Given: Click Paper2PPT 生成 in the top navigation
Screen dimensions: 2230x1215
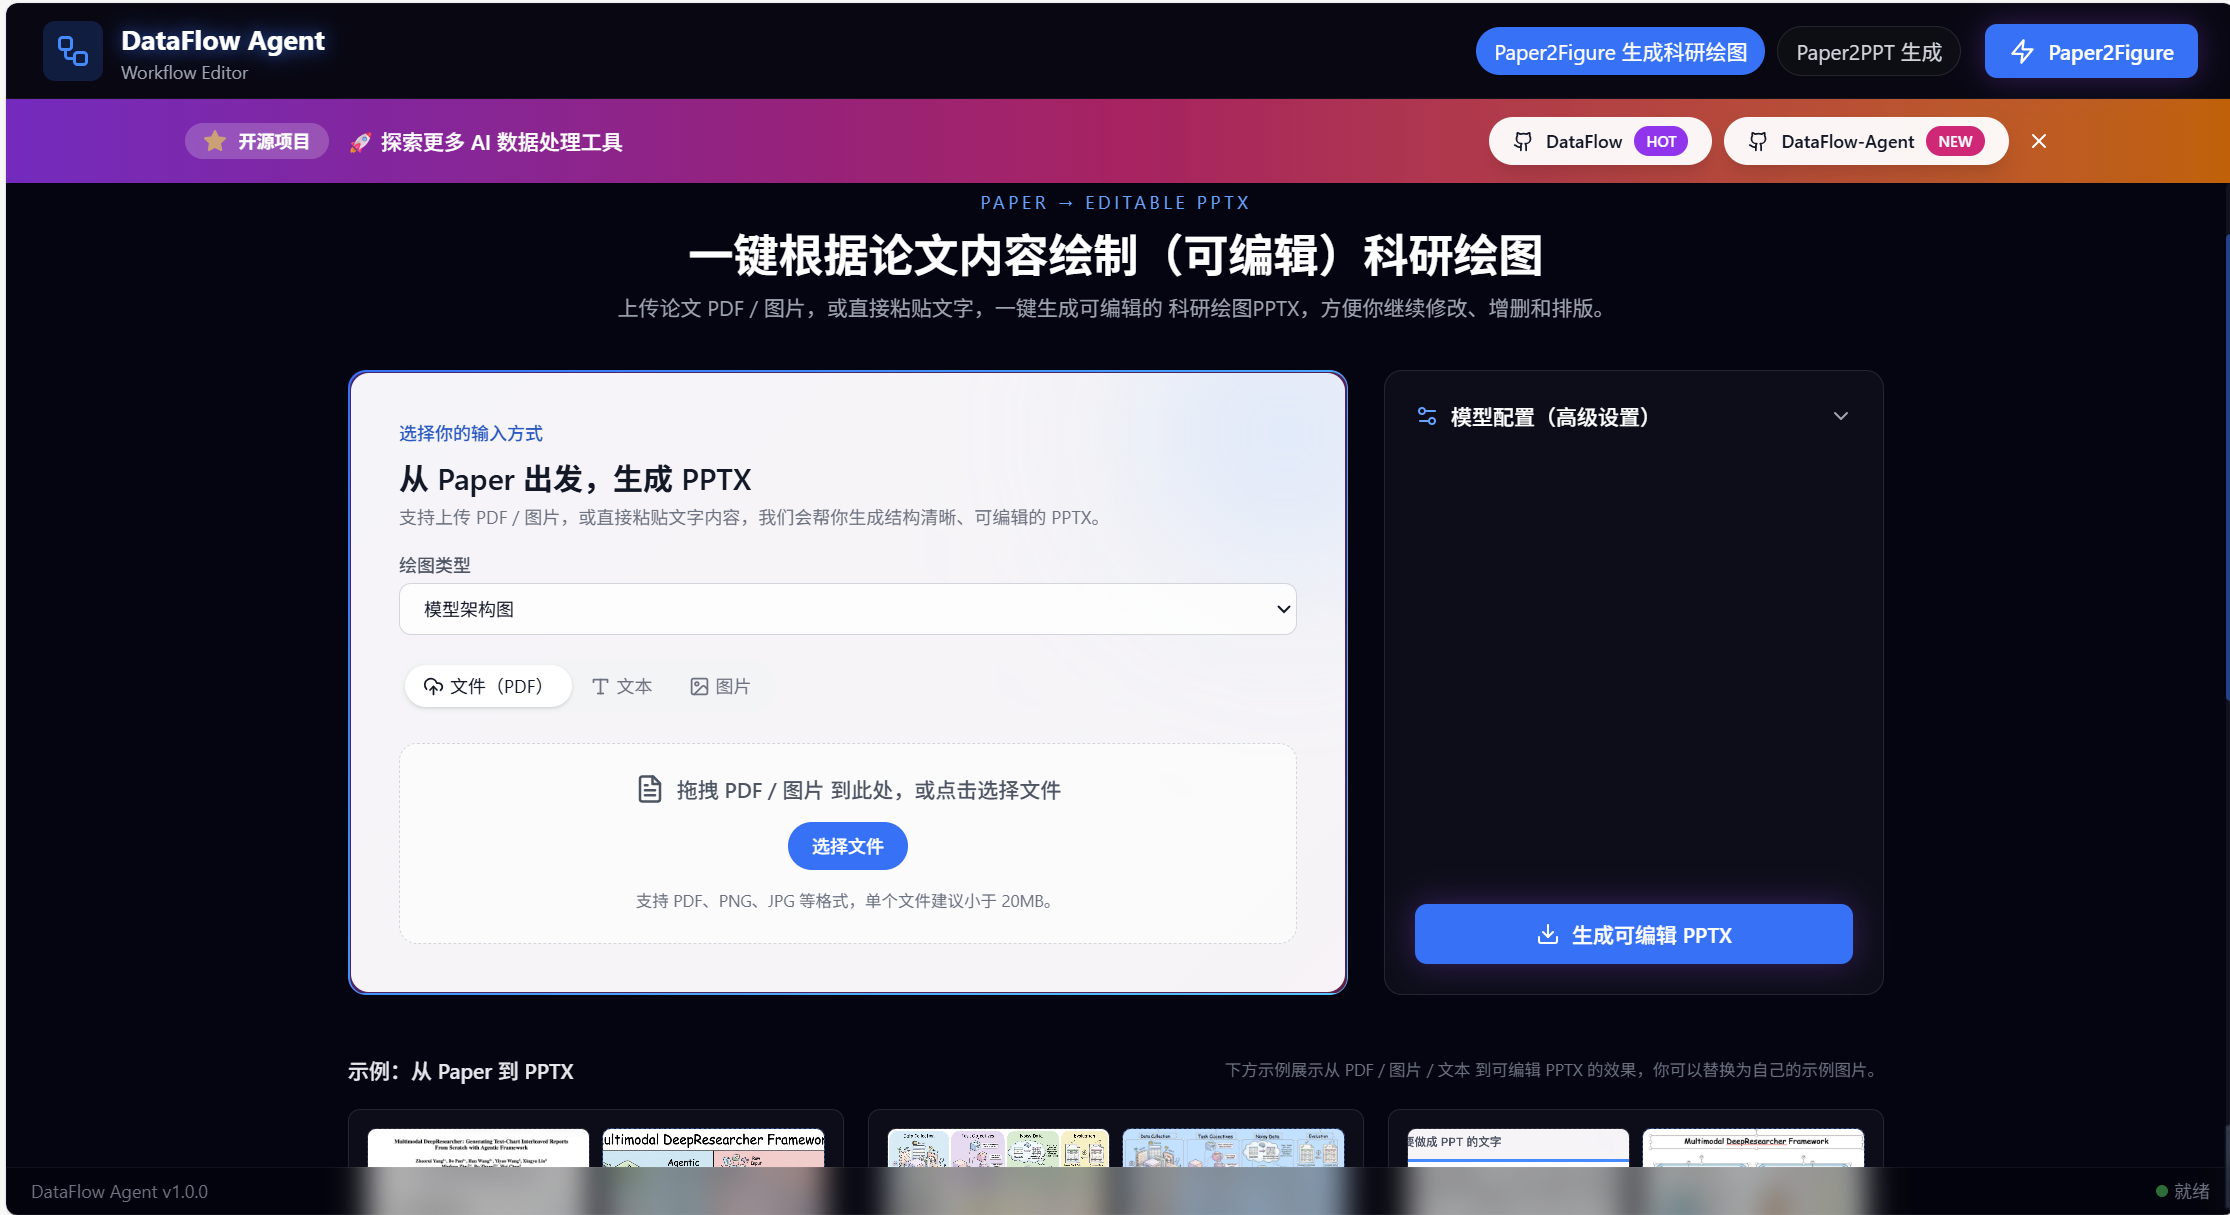Looking at the screenshot, I should click(x=1867, y=51).
